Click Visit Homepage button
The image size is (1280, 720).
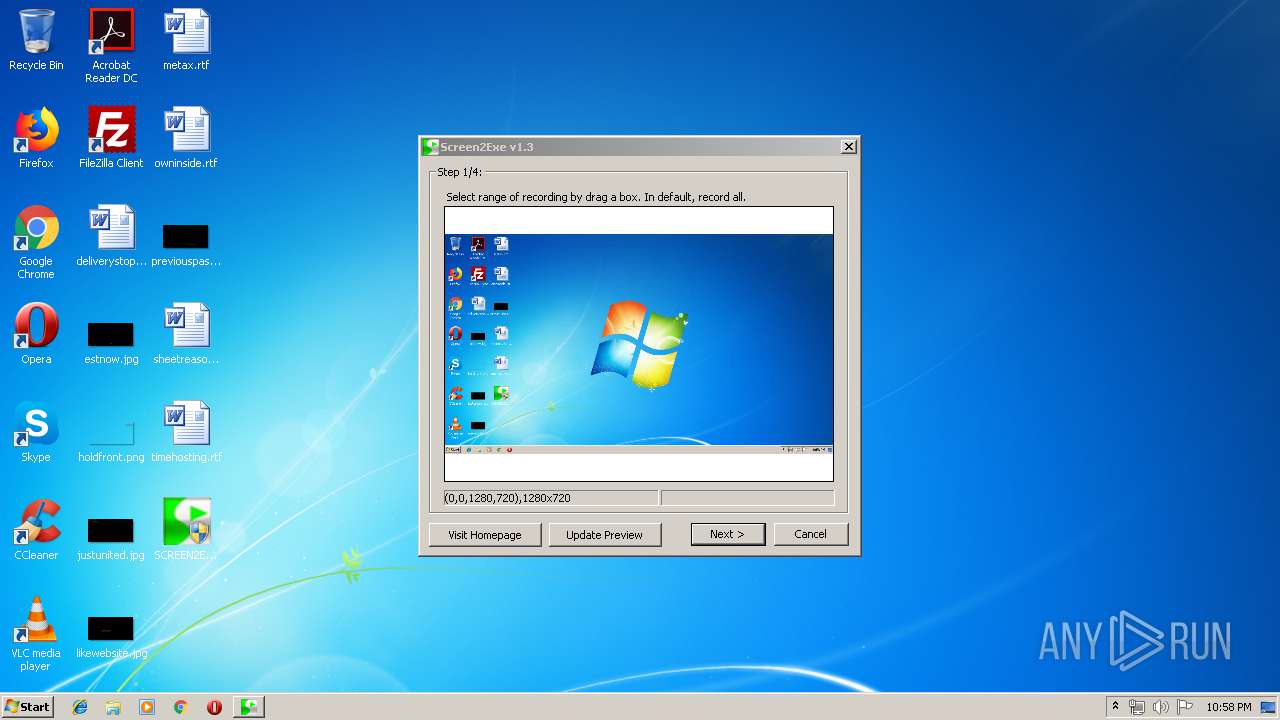coord(485,535)
